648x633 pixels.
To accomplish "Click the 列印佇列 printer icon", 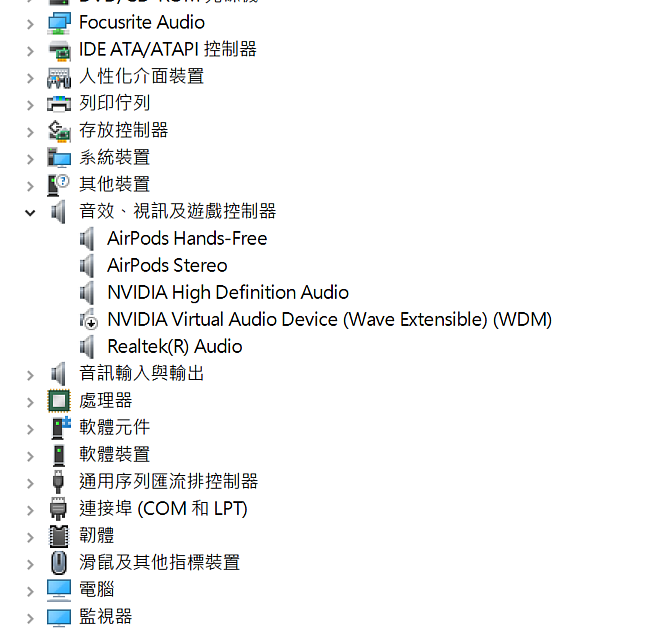I will coord(59,104).
